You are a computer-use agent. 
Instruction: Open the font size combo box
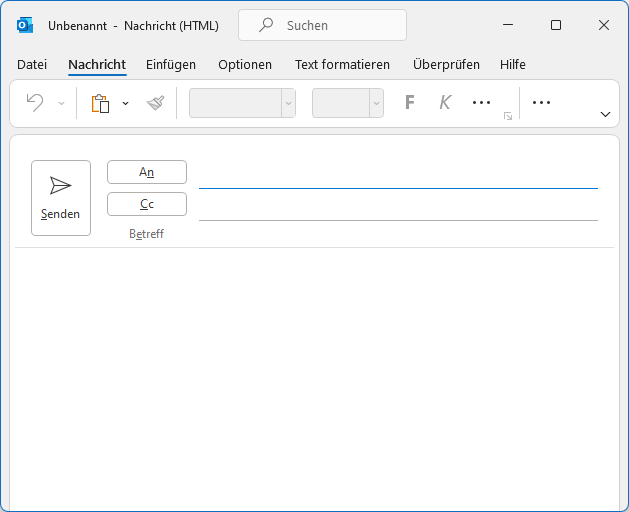[x=347, y=103]
